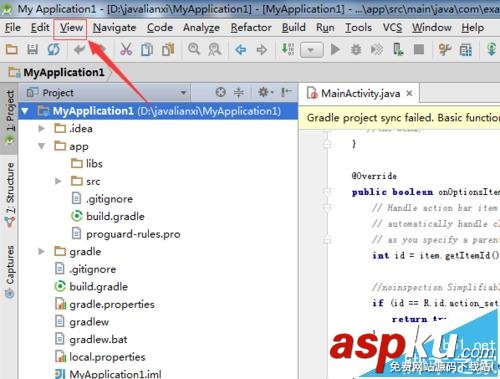This screenshot has height=379, width=500.
Task: Fold the onOptionsItemSelected method gutter marker
Action: coord(327,192)
